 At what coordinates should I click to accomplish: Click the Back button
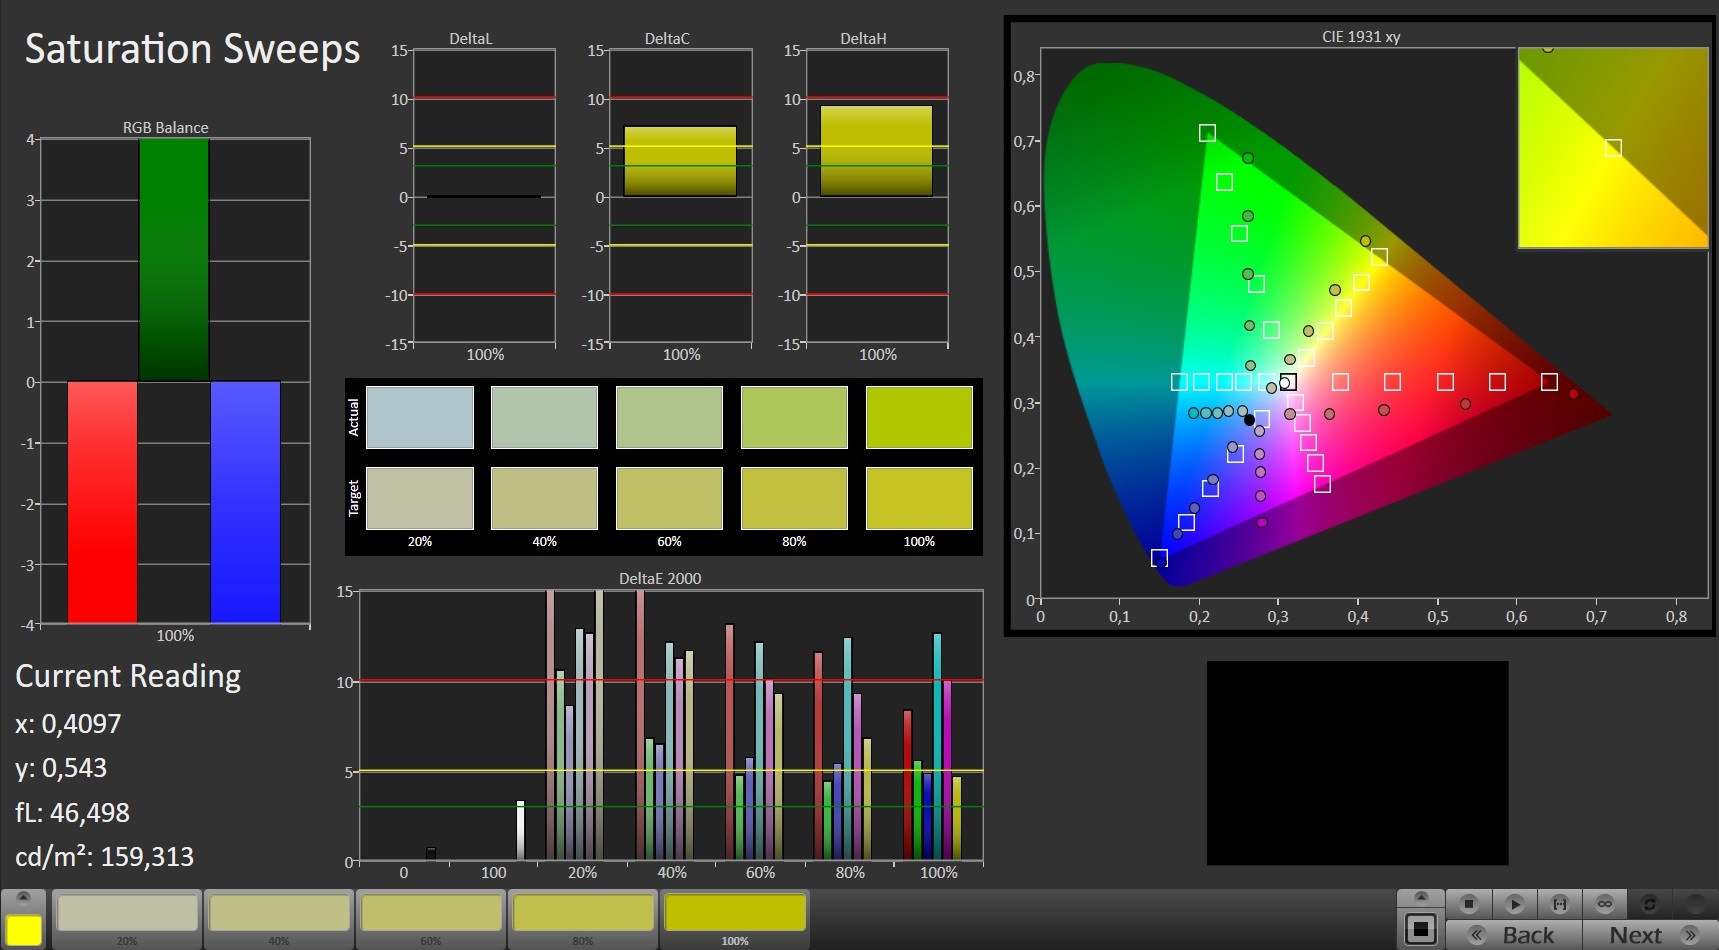pos(1514,935)
